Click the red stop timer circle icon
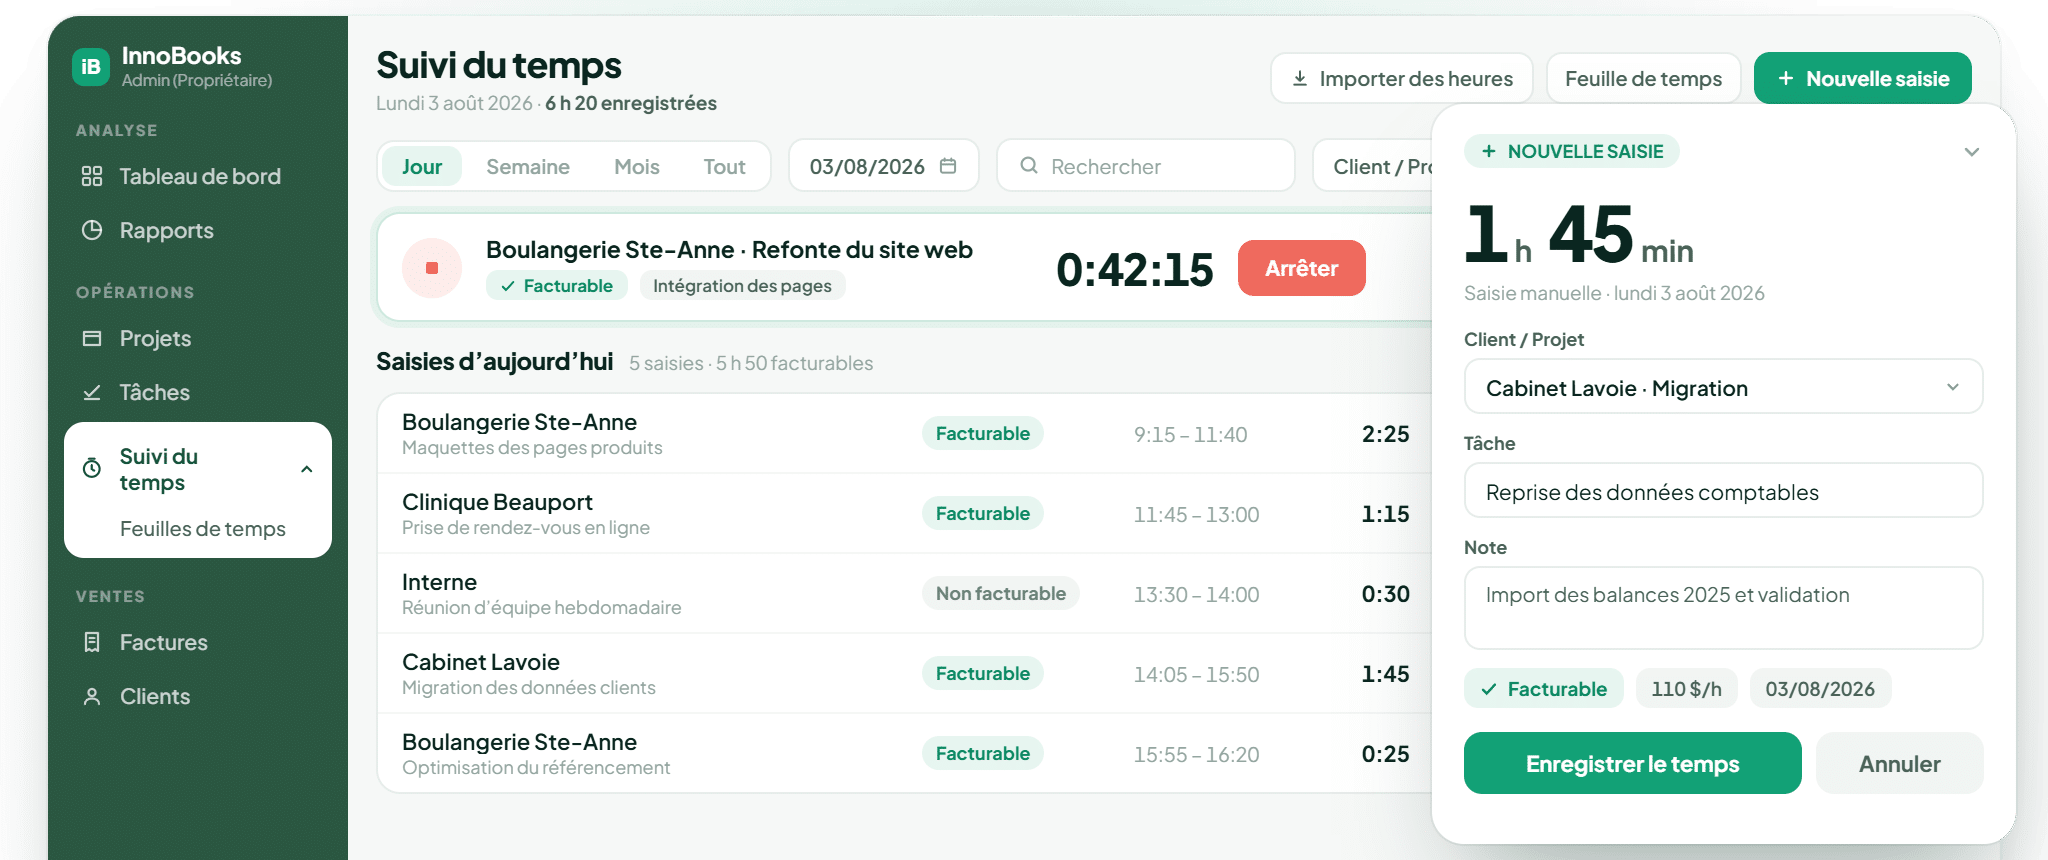Viewport: 2048px width, 860px height. [432, 268]
